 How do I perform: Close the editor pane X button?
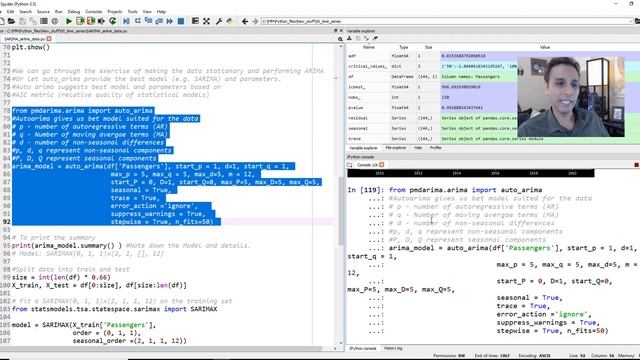(341, 31)
